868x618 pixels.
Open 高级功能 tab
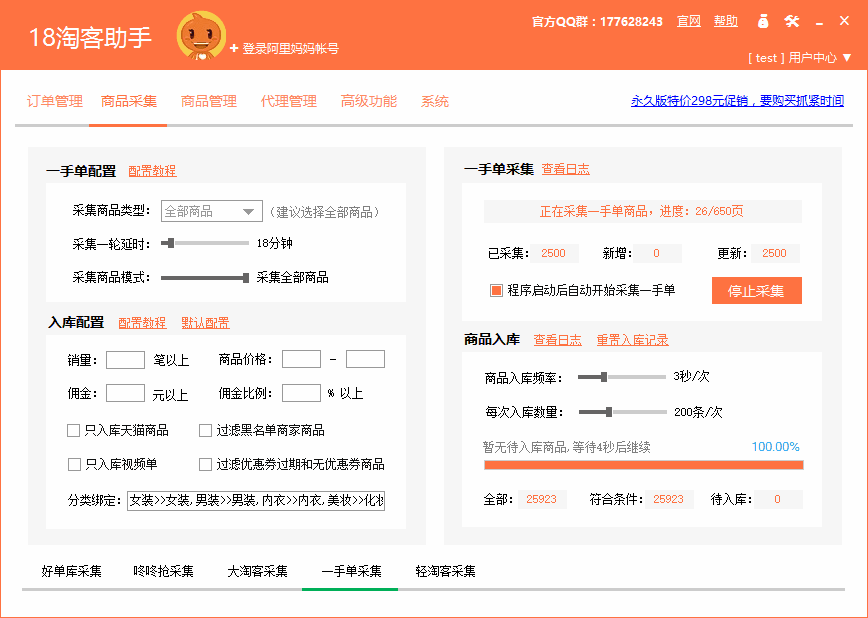click(x=369, y=101)
